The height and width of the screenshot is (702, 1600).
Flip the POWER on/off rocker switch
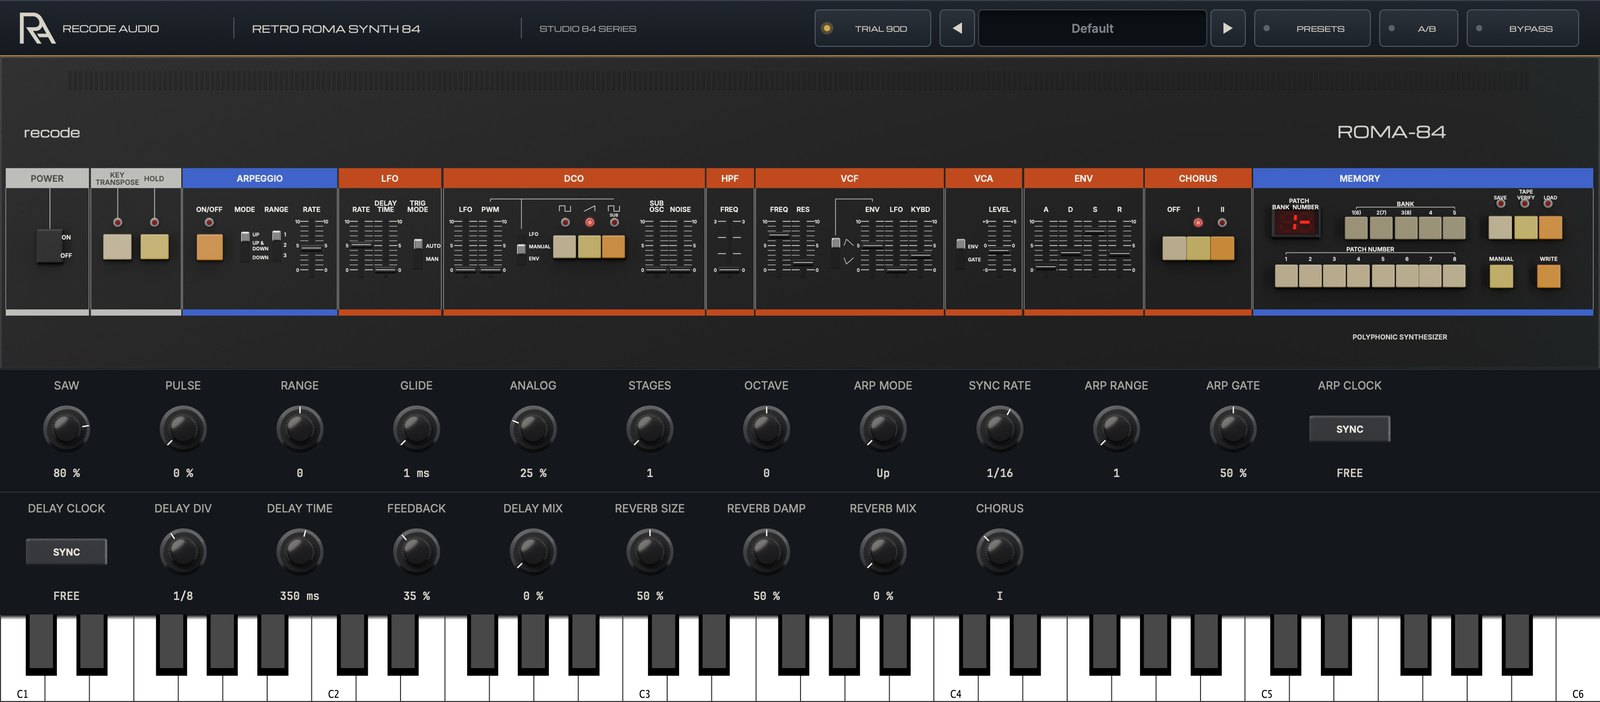(x=49, y=245)
